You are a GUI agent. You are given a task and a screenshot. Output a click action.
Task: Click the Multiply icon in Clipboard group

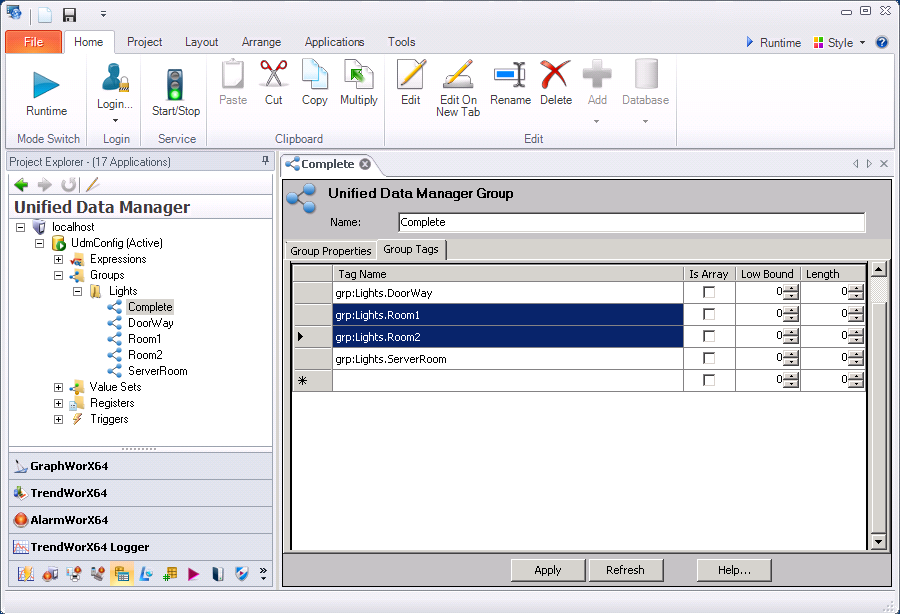point(358,75)
